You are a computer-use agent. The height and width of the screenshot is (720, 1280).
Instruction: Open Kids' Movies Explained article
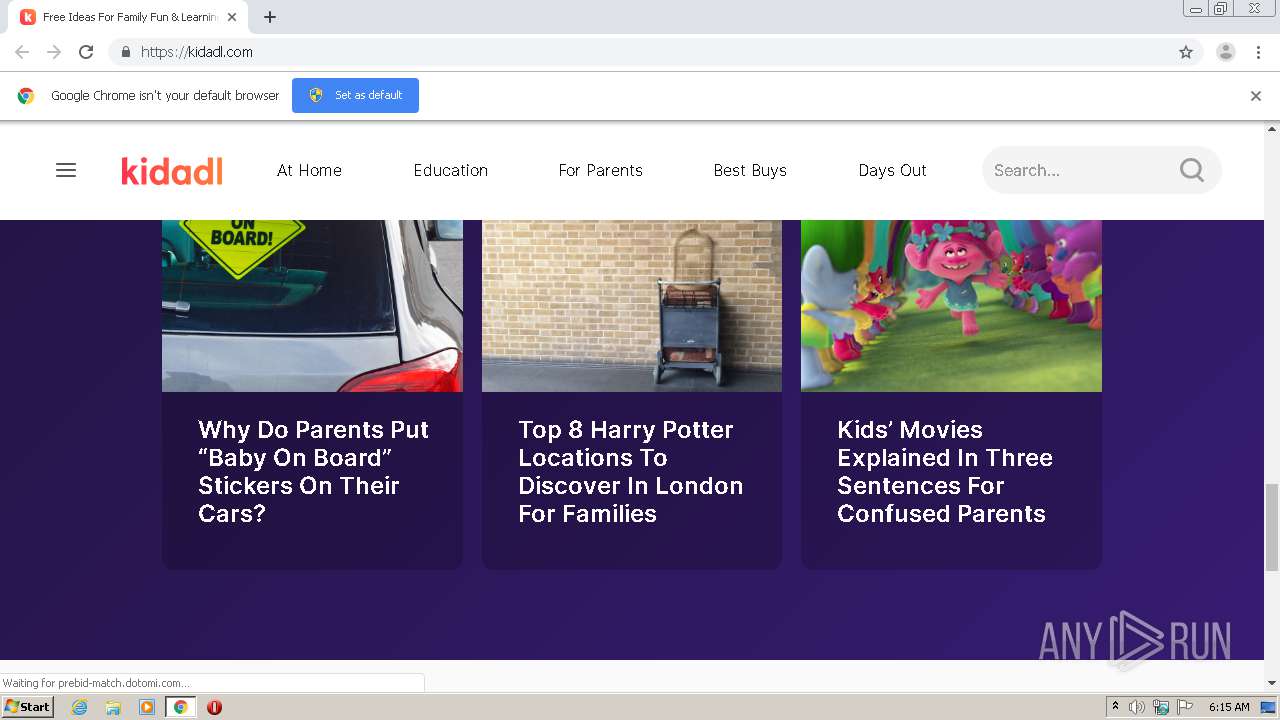(945, 471)
